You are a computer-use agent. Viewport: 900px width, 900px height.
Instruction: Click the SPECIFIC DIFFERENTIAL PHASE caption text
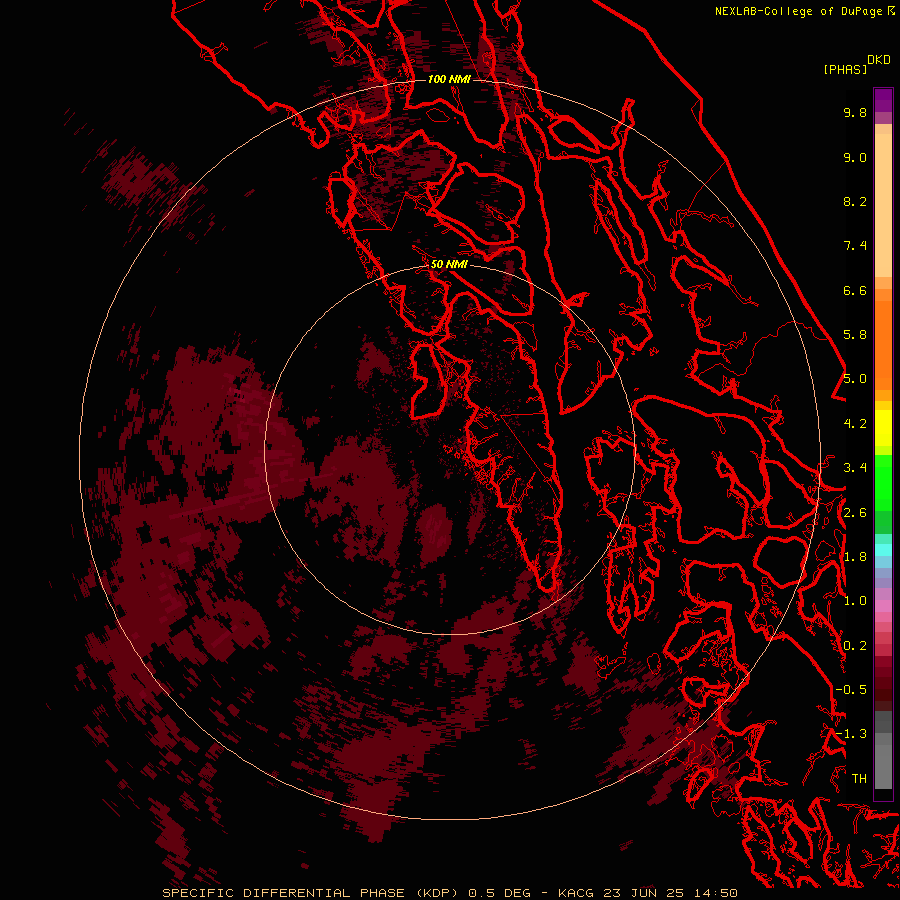pos(283,893)
